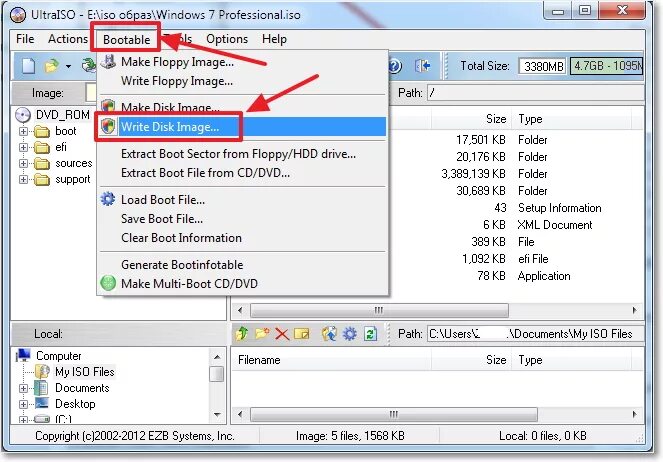
Task: Expand the Documents node in Local tree
Action: click(x=23, y=388)
